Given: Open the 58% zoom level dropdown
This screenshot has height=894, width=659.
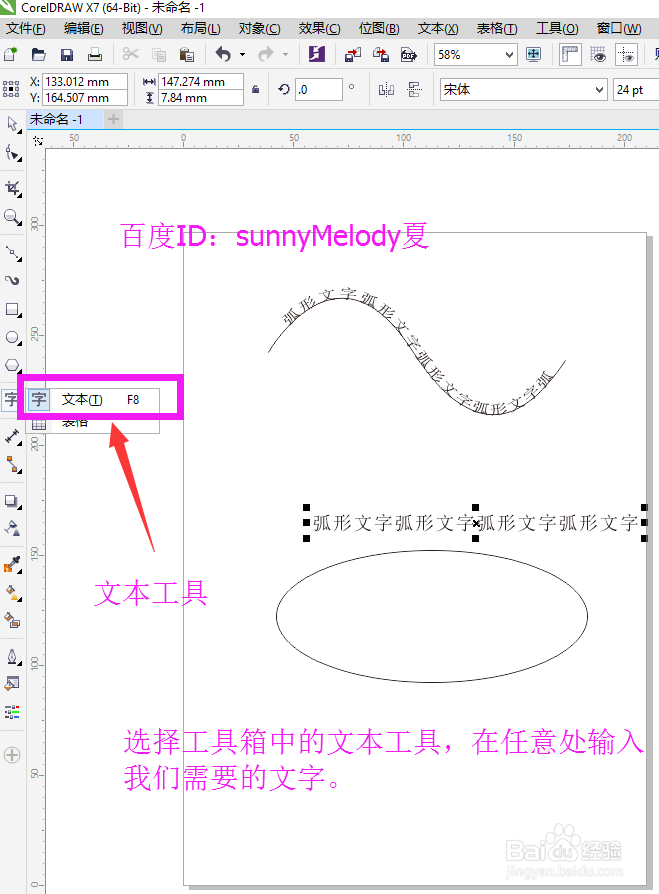Looking at the screenshot, I should point(509,55).
